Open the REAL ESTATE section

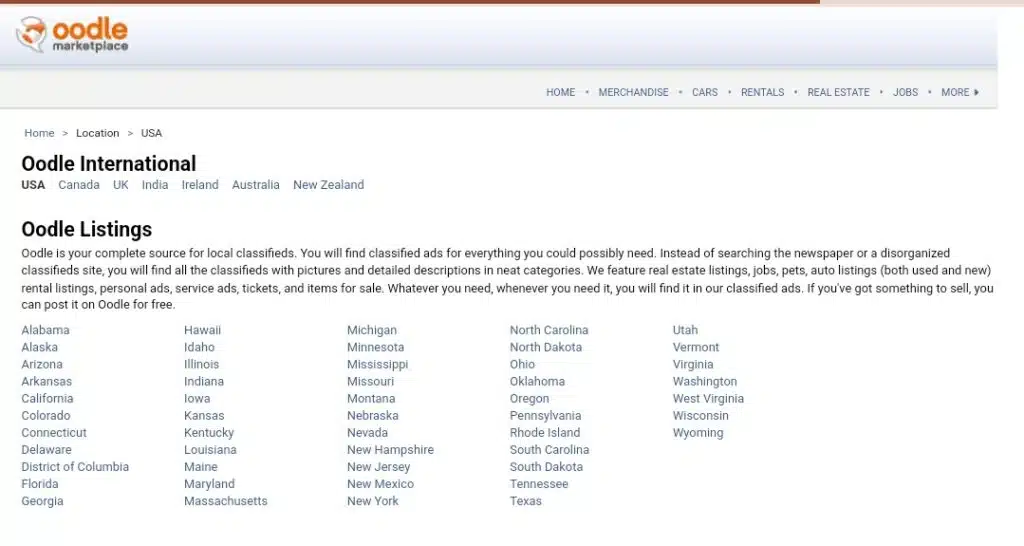pos(838,92)
